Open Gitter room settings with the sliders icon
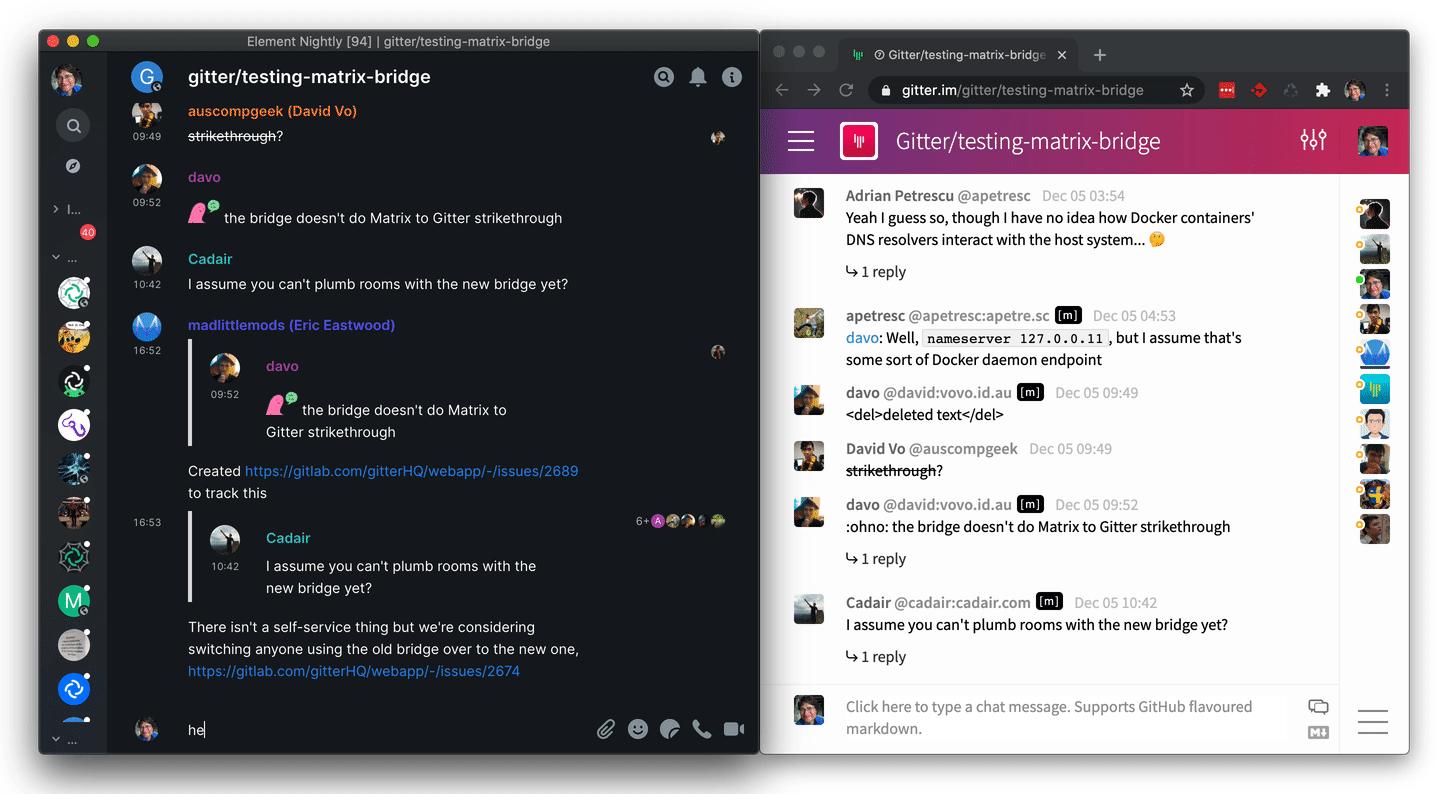 tap(1313, 141)
